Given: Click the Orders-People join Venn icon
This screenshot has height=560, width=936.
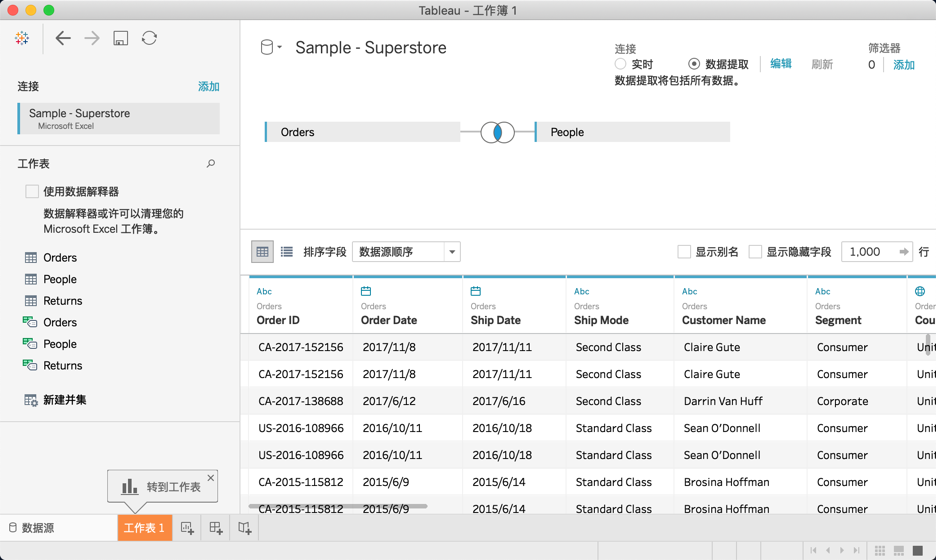Looking at the screenshot, I should pyautogui.click(x=497, y=132).
